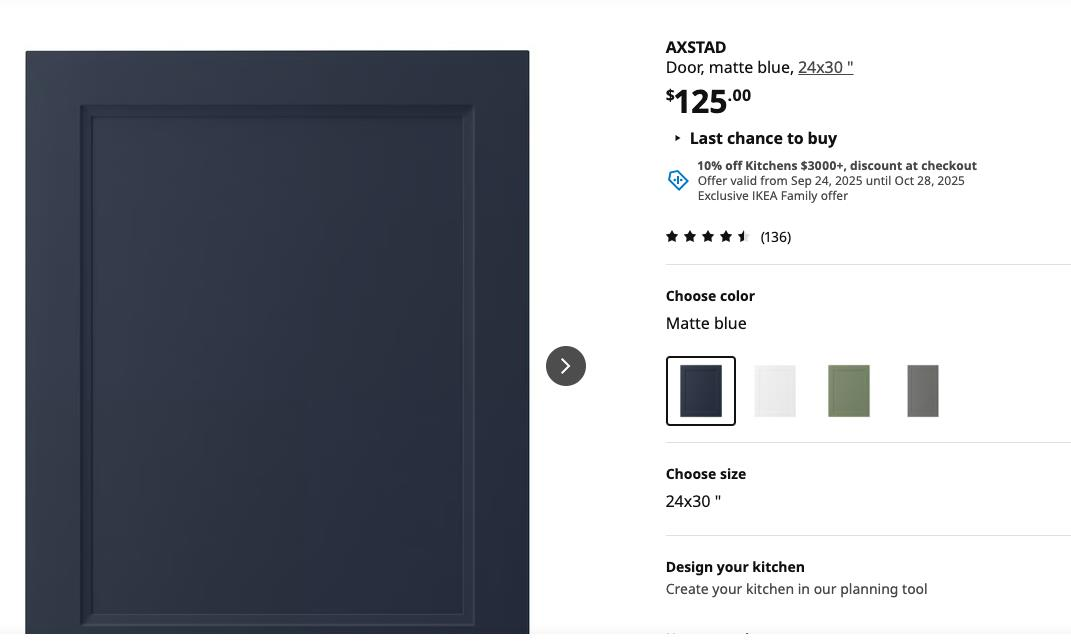This screenshot has height=641, width=1071.
Task: Open the 24x30 " size link
Action: (825, 67)
